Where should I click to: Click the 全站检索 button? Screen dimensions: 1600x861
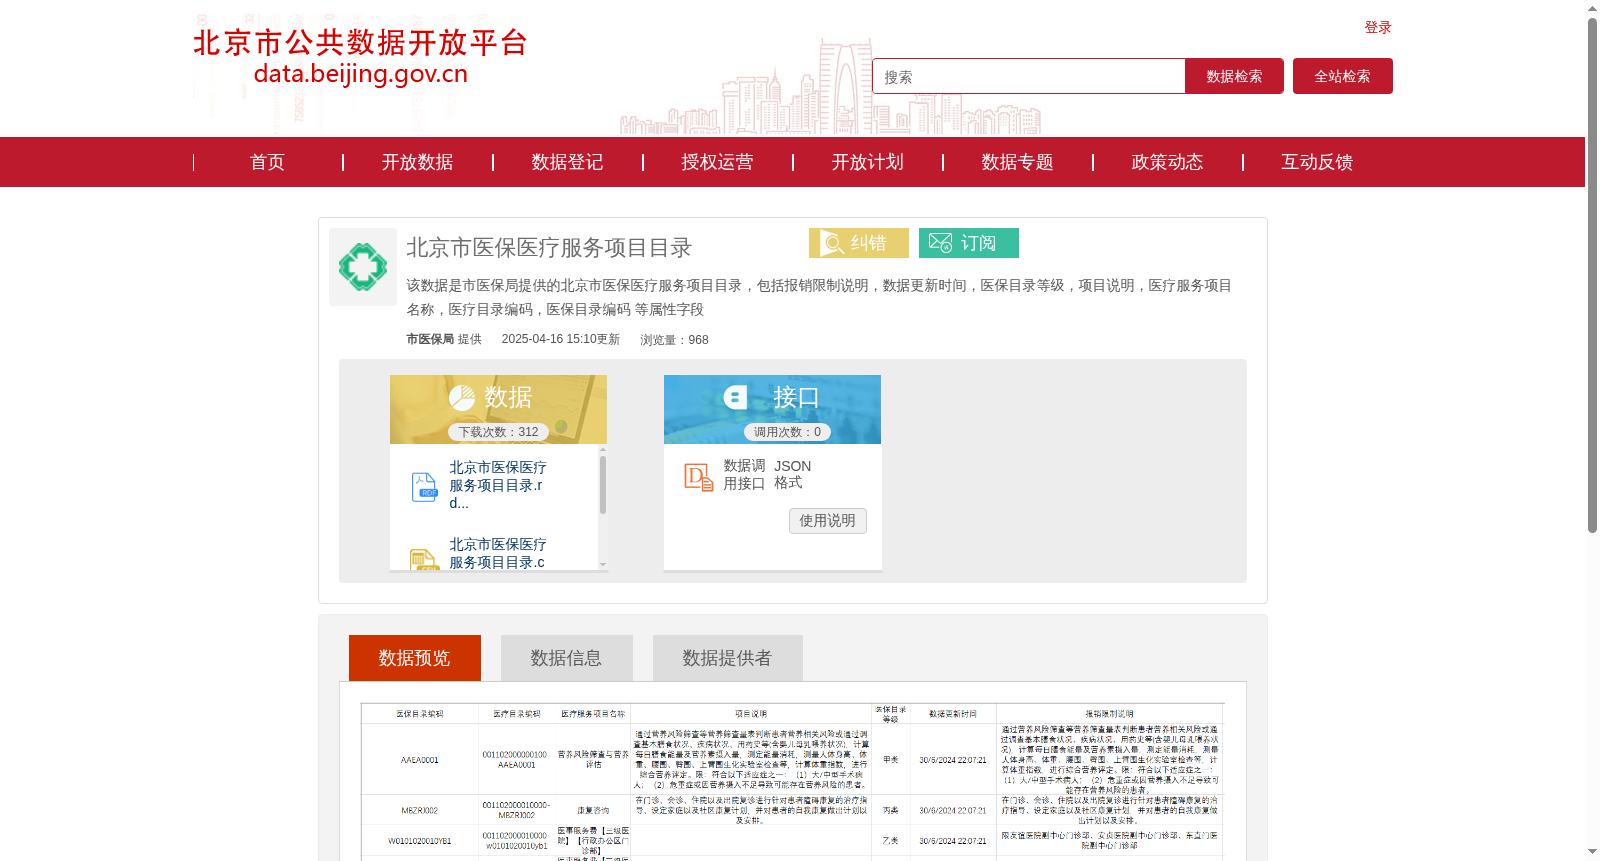pos(1342,76)
